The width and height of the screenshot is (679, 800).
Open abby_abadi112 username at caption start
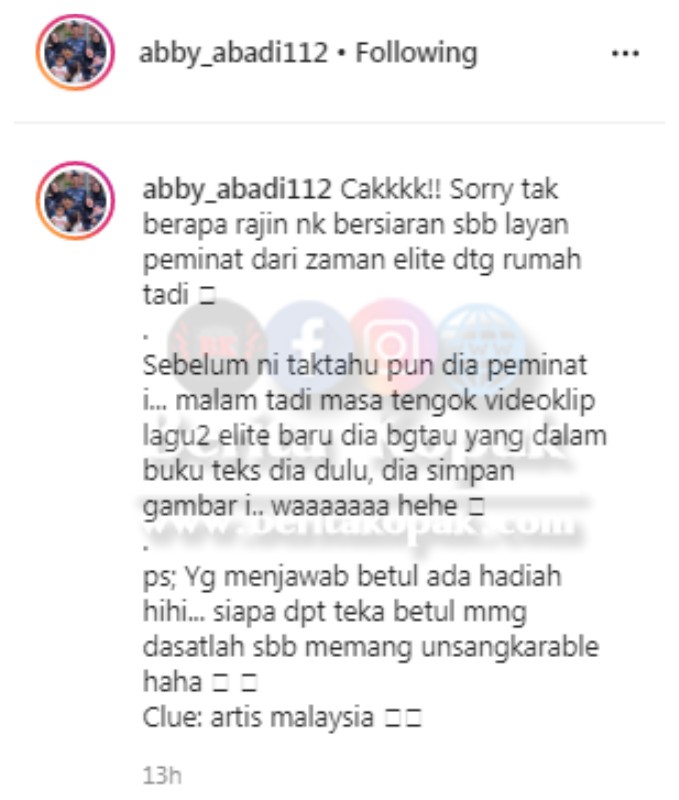click(x=237, y=189)
